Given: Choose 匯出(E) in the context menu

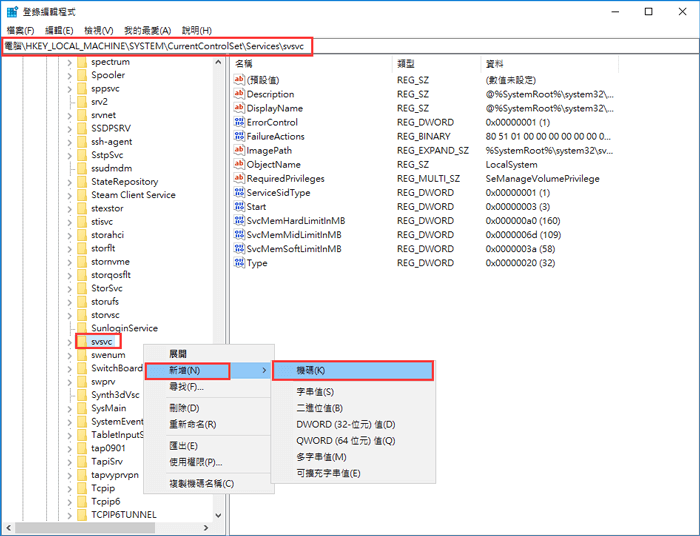Looking at the screenshot, I should pyautogui.click(x=208, y=446).
